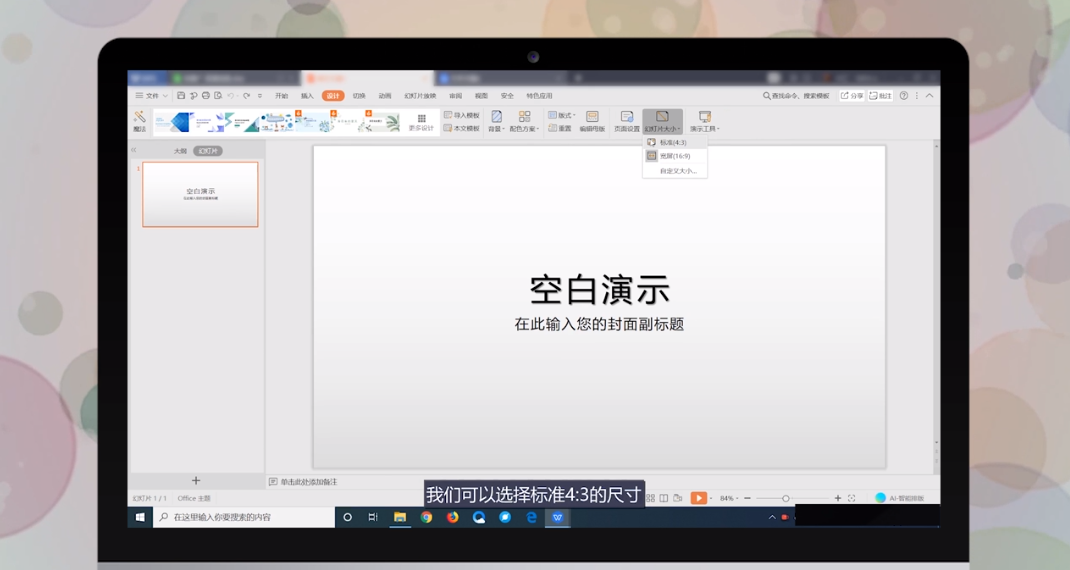Open AI-智能排版 smart layout

coord(899,498)
